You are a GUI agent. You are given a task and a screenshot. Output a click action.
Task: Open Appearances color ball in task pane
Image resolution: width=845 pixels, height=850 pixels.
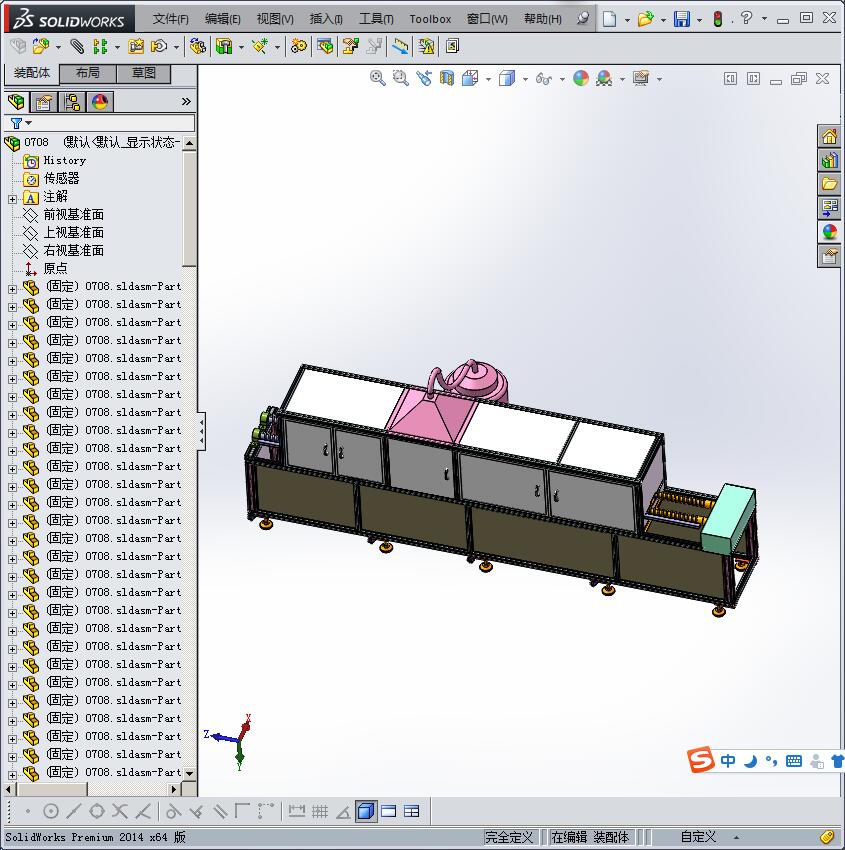(x=829, y=231)
